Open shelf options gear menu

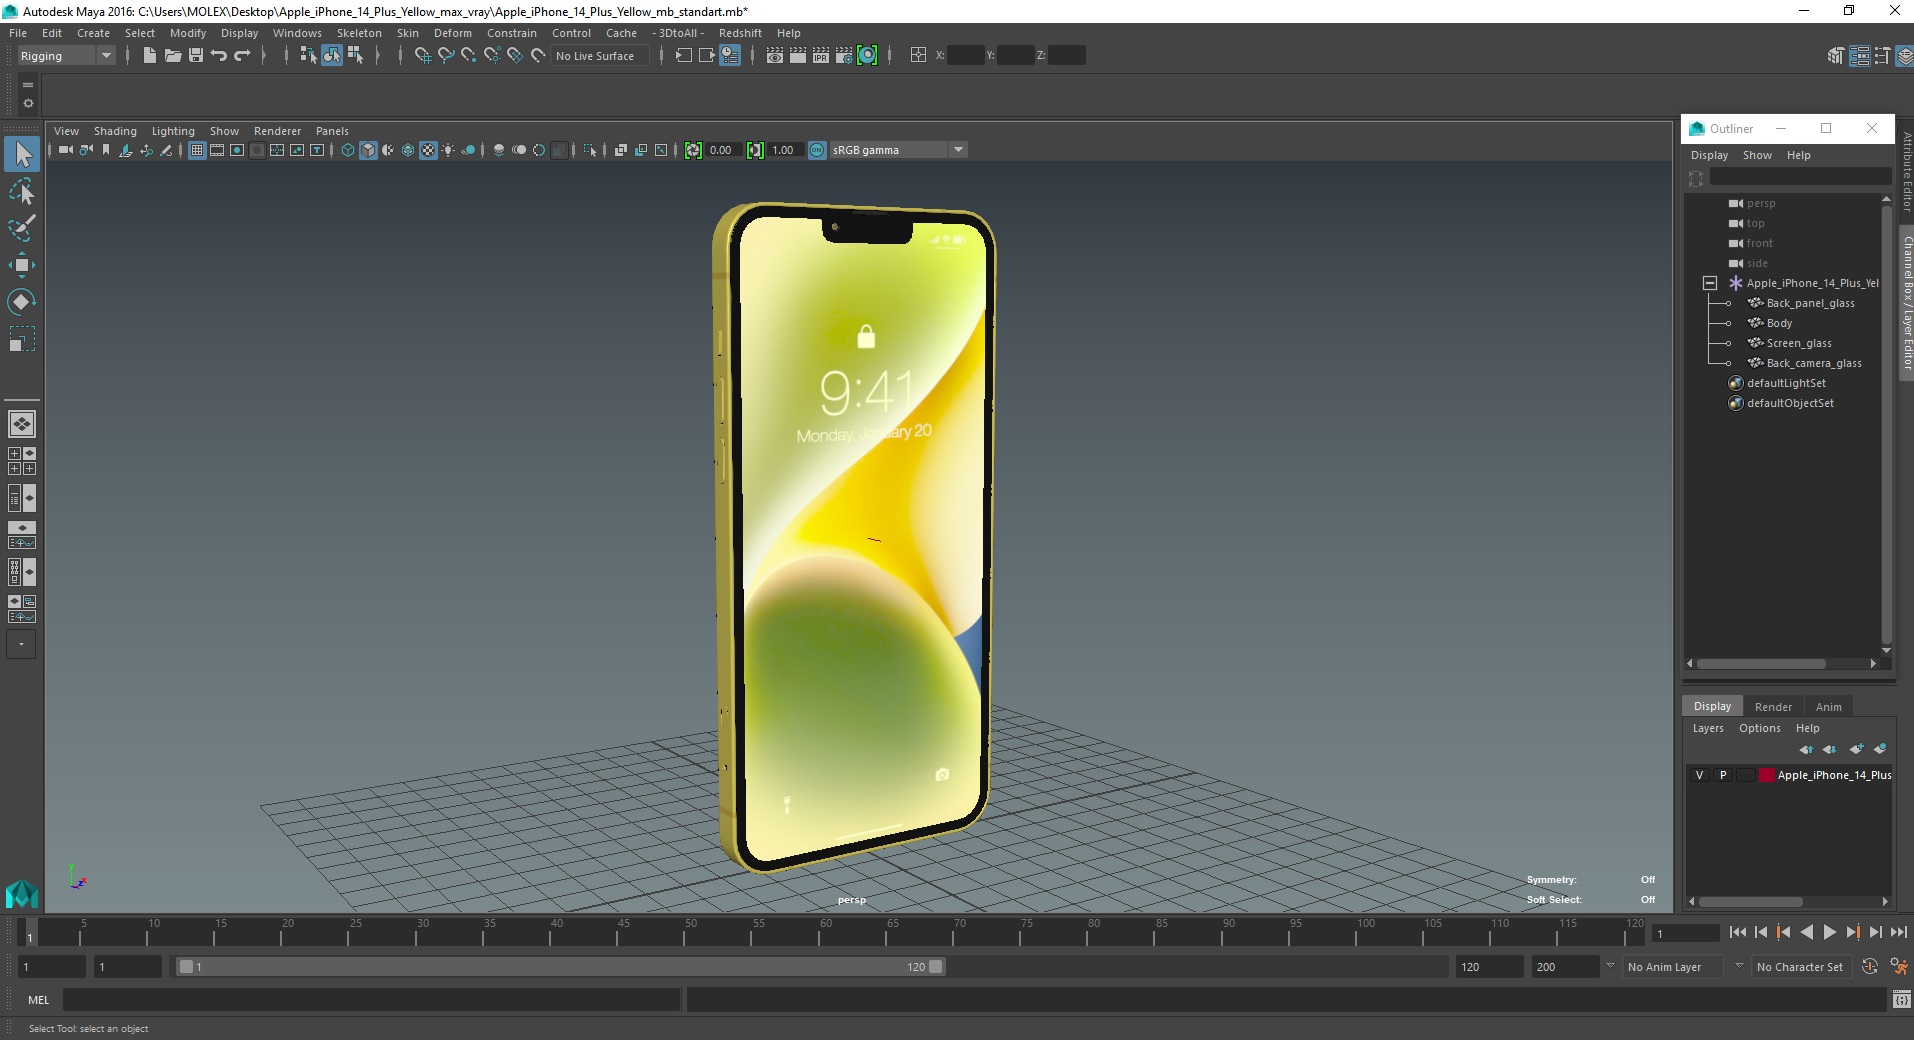(28, 104)
